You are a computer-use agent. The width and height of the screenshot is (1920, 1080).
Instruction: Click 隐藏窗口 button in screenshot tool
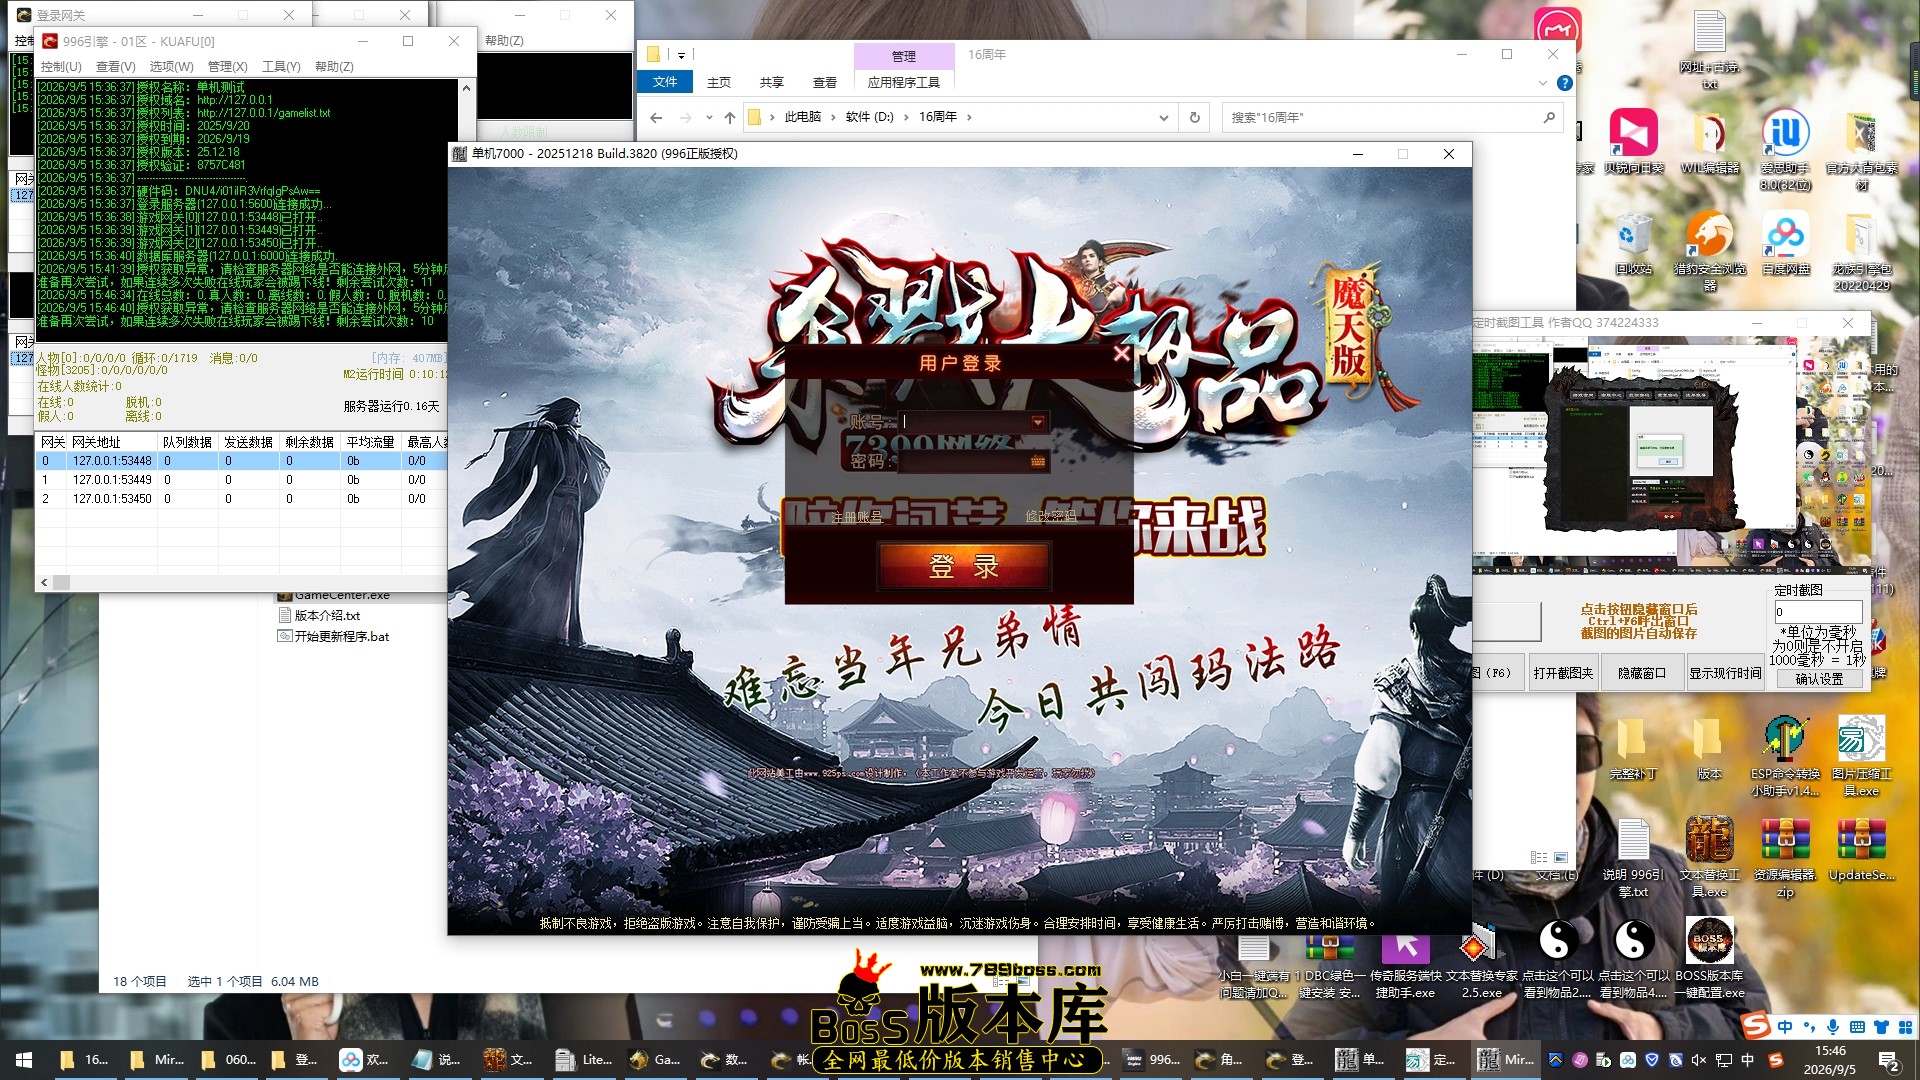click(x=1642, y=673)
